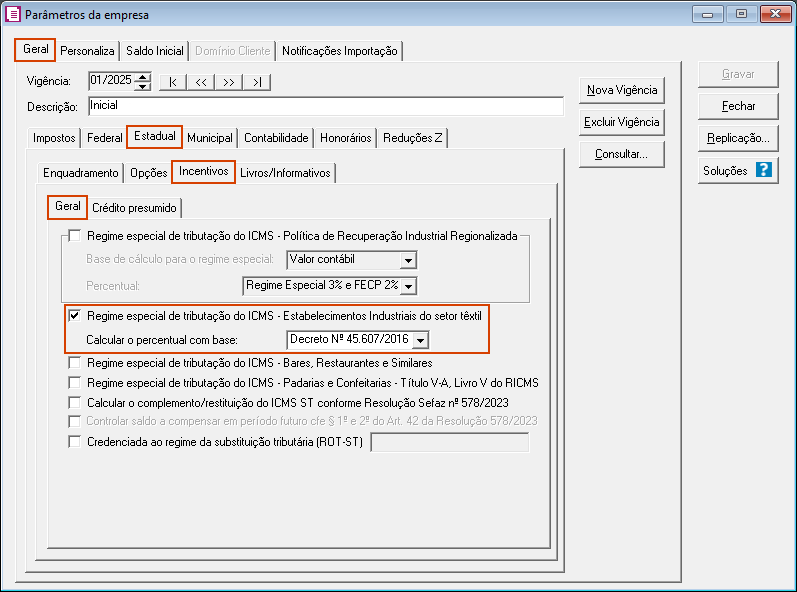Decrease Vigência with spinner down arrow
The image size is (797, 592).
(x=143, y=87)
